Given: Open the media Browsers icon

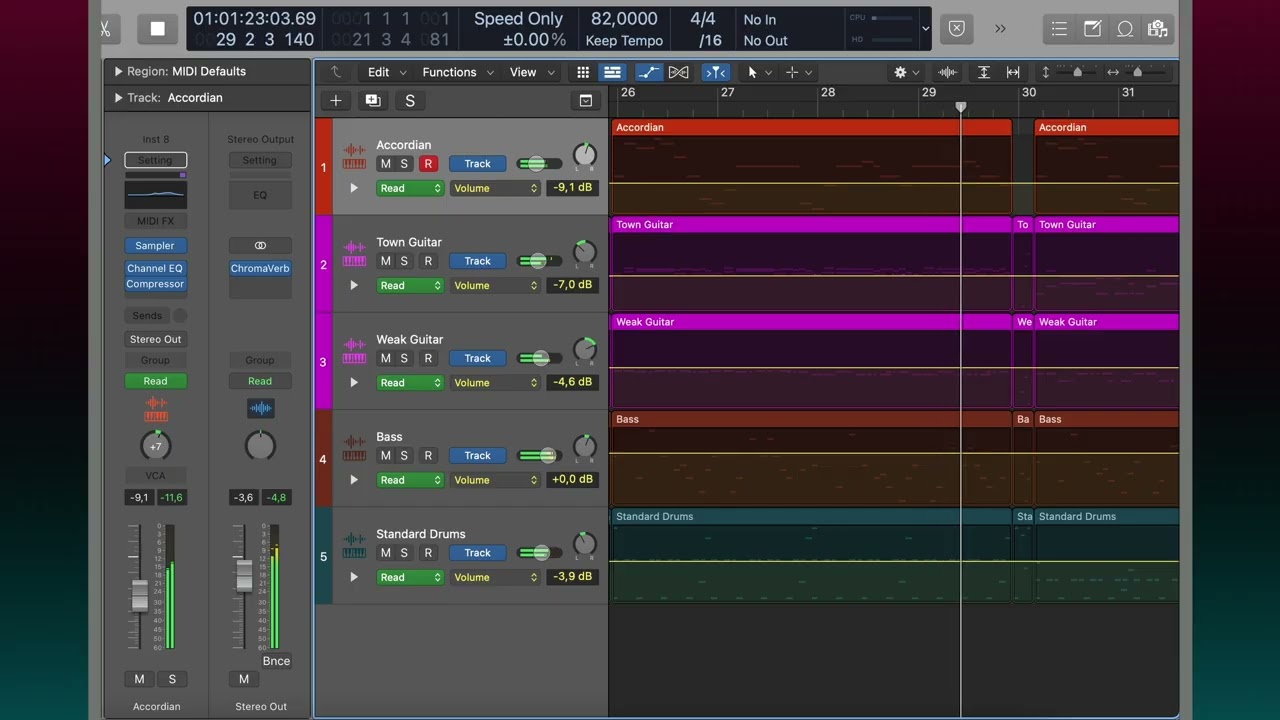Looking at the screenshot, I should click(x=1158, y=29).
